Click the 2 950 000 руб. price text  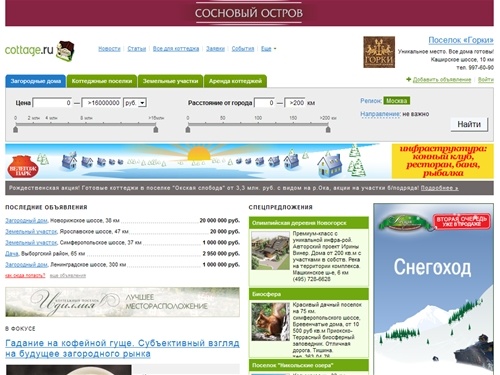point(221,254)
